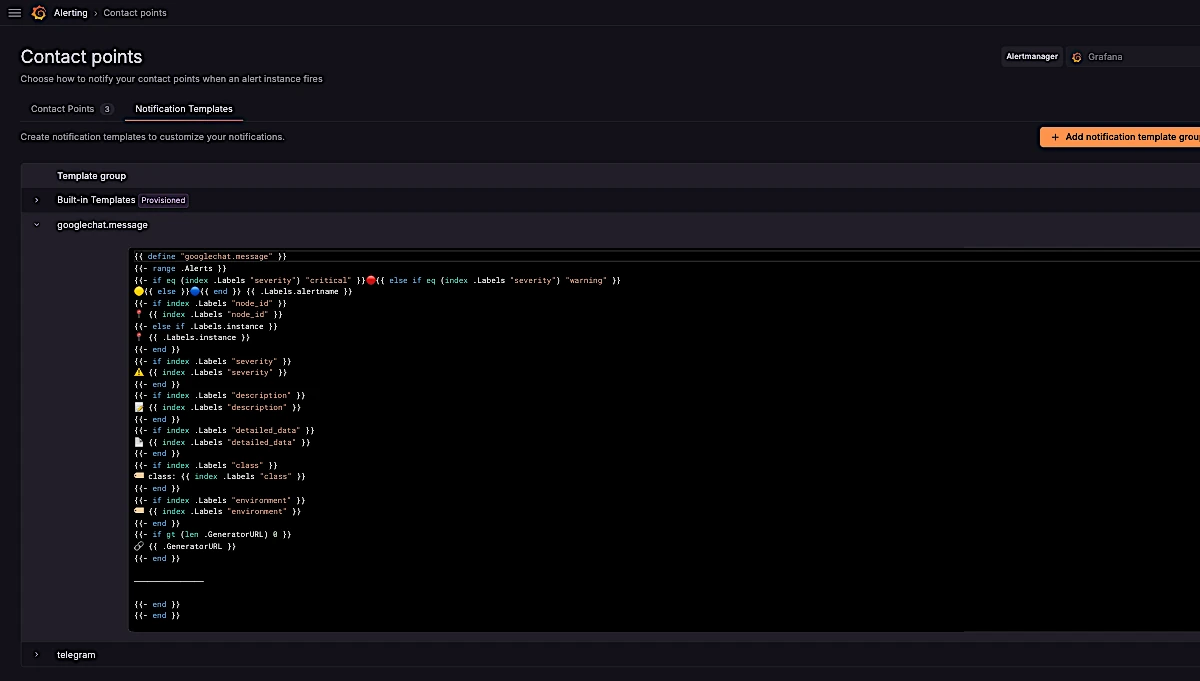Click the else if .Labels.instance line
The image size is (1200, 681).
tap(206, 326)
